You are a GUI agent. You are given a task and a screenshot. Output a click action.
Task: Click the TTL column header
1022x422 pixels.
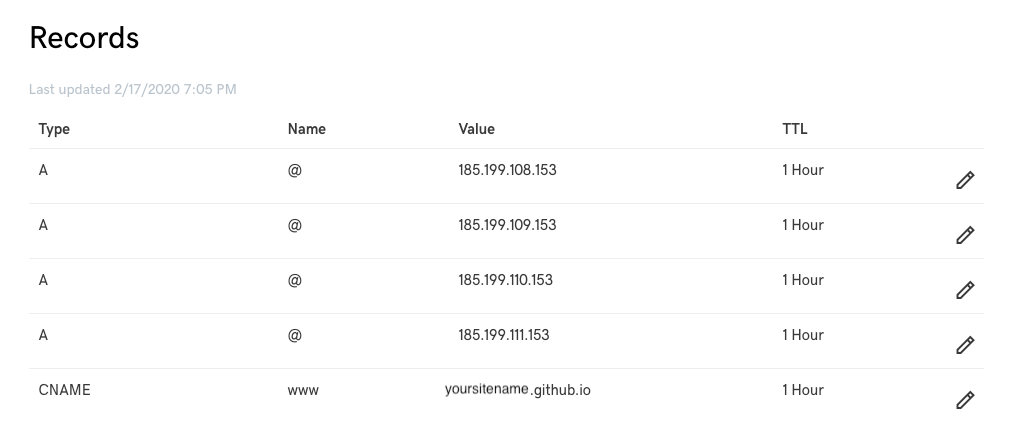pos(795,129)
